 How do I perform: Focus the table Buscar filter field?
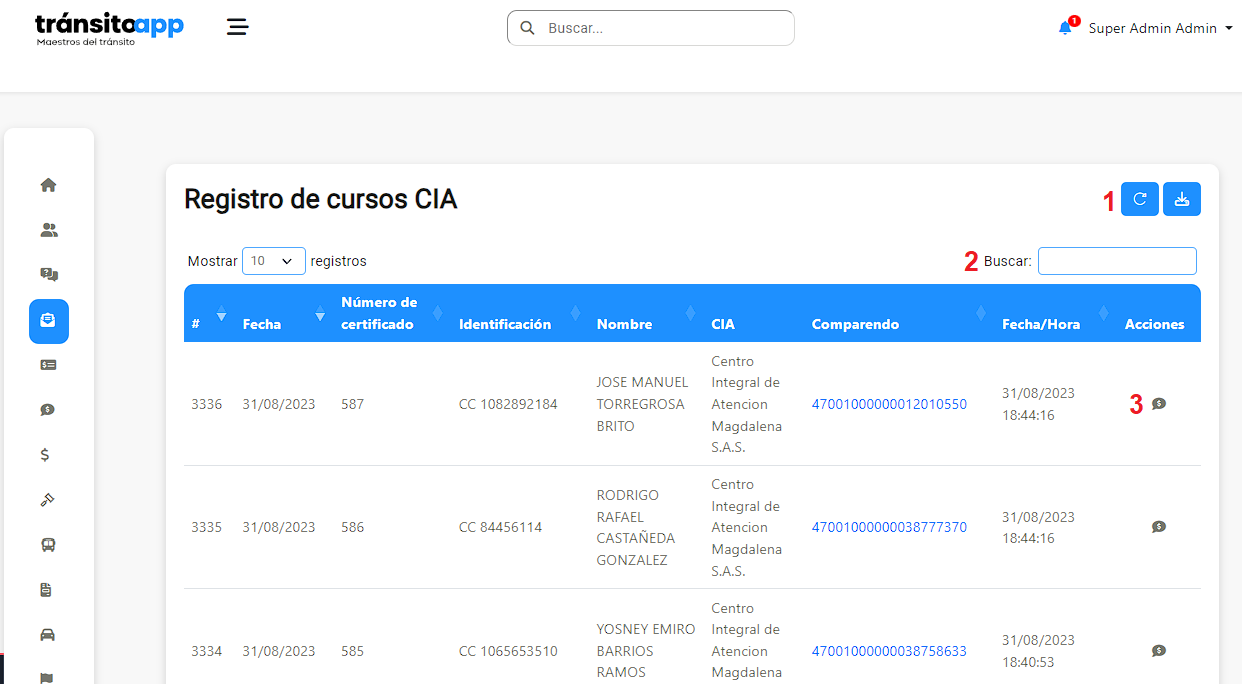coord(1117,261)
